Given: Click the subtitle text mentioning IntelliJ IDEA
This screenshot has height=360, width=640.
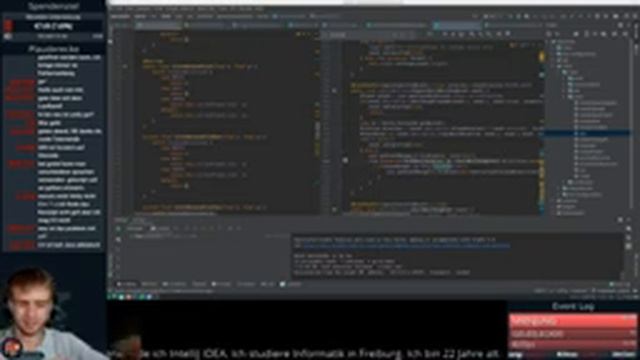Looking at the screenshot, I should [304, 353].
